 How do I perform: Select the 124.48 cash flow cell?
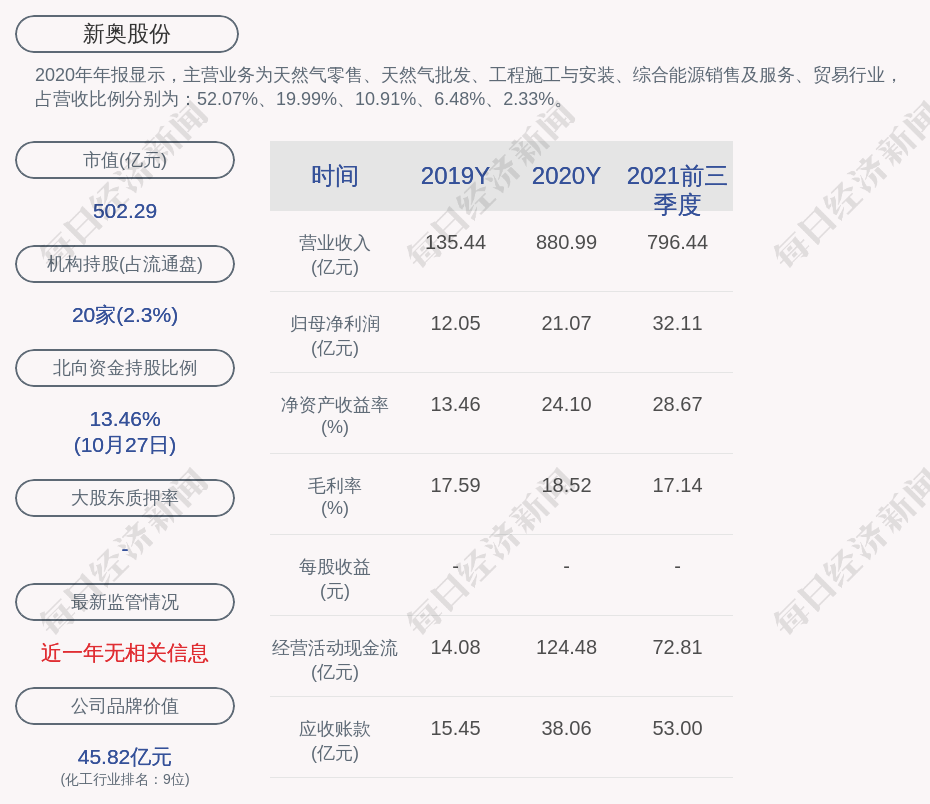pyautogui.click(x=566, y=647)
